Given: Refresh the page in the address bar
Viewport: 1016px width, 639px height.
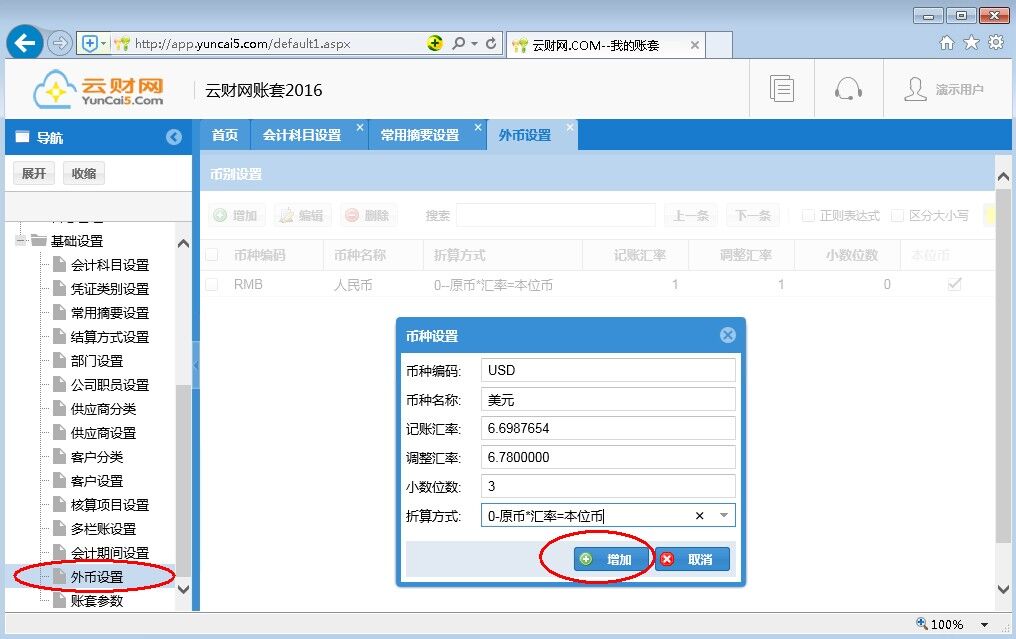Looking at the screenshot, I should click(x=491, y=44).
